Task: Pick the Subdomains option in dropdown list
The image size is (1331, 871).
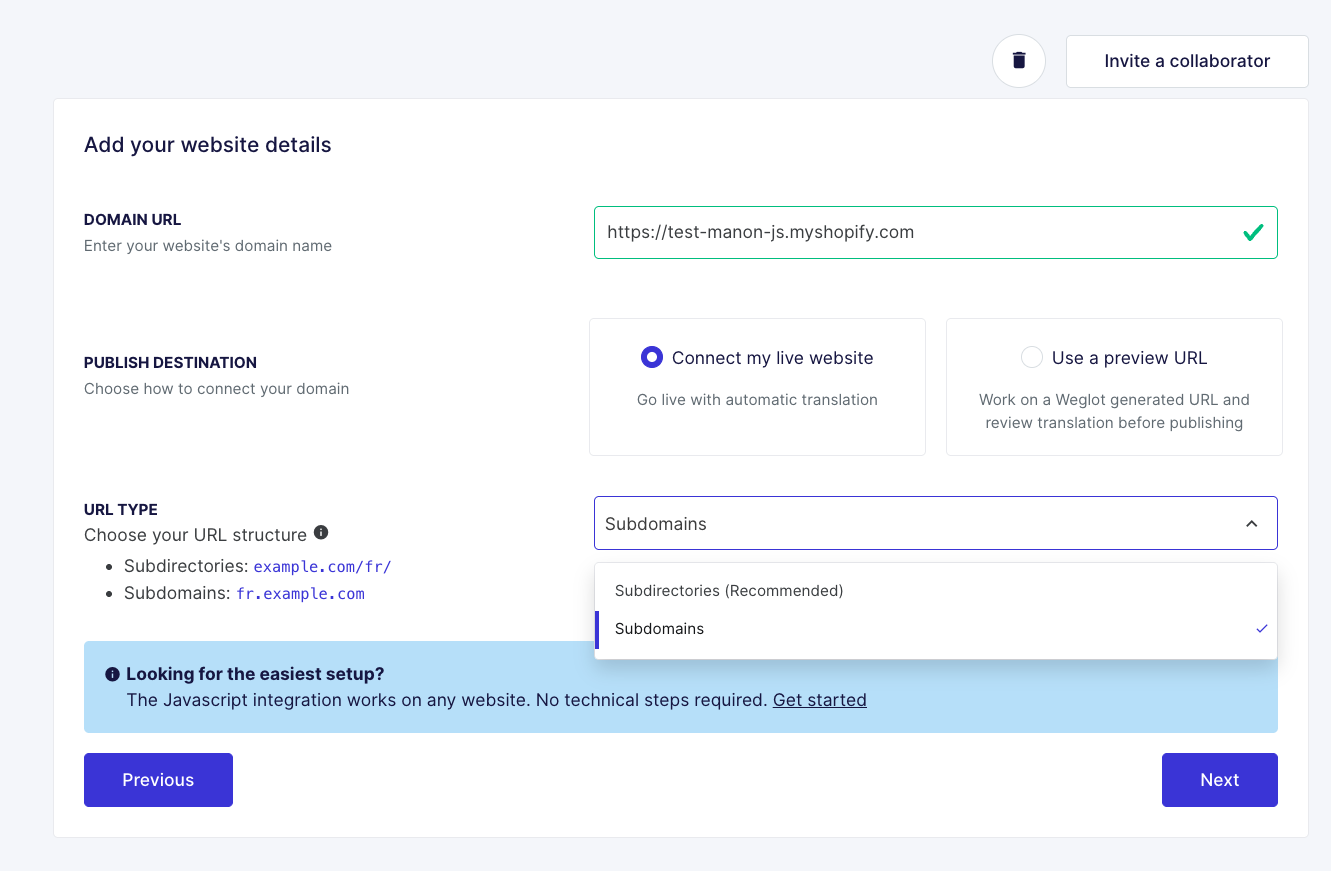Action: (659, 629)
